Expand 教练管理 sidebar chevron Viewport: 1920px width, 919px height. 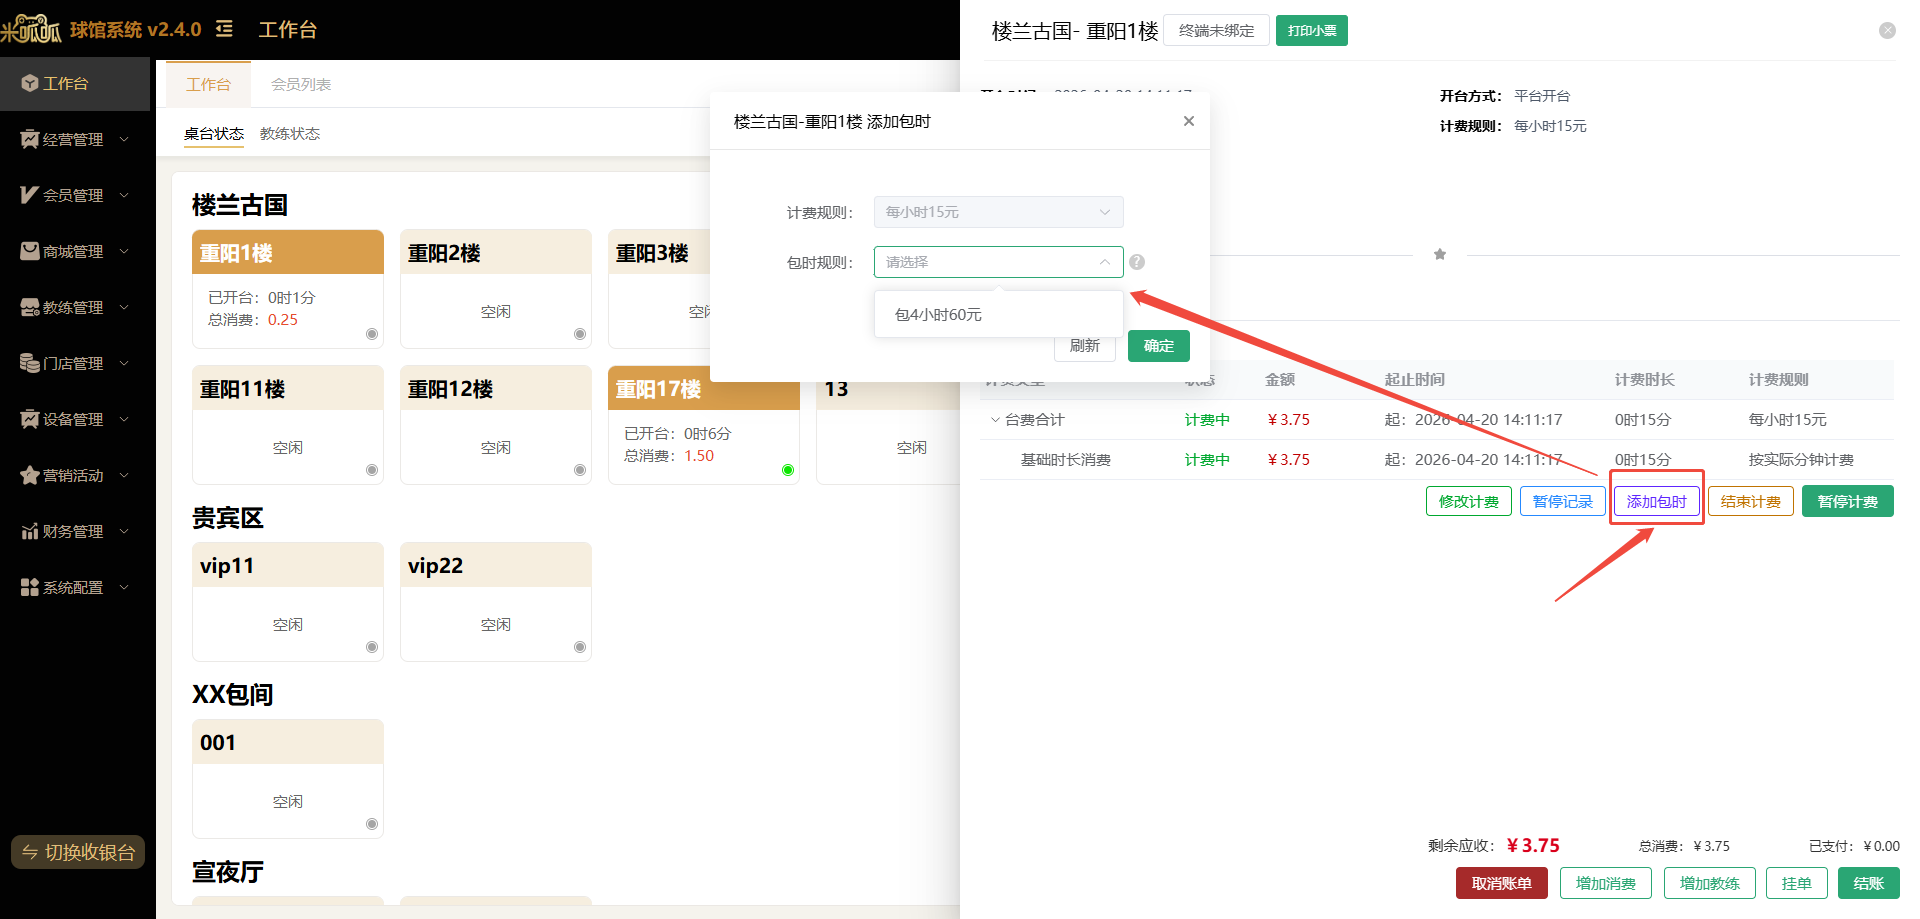point(124,307)
